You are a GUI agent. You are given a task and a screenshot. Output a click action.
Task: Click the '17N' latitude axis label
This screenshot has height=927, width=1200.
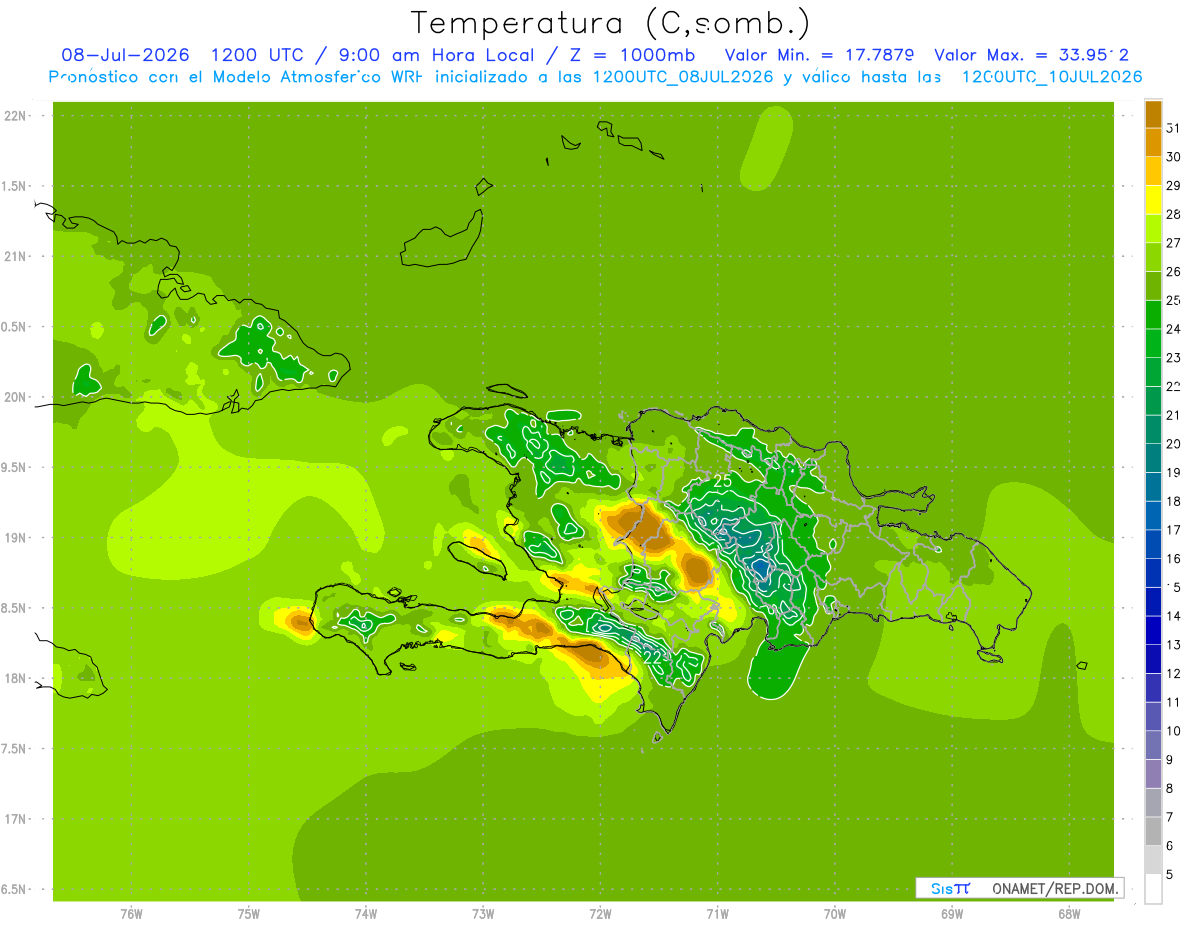16,819
